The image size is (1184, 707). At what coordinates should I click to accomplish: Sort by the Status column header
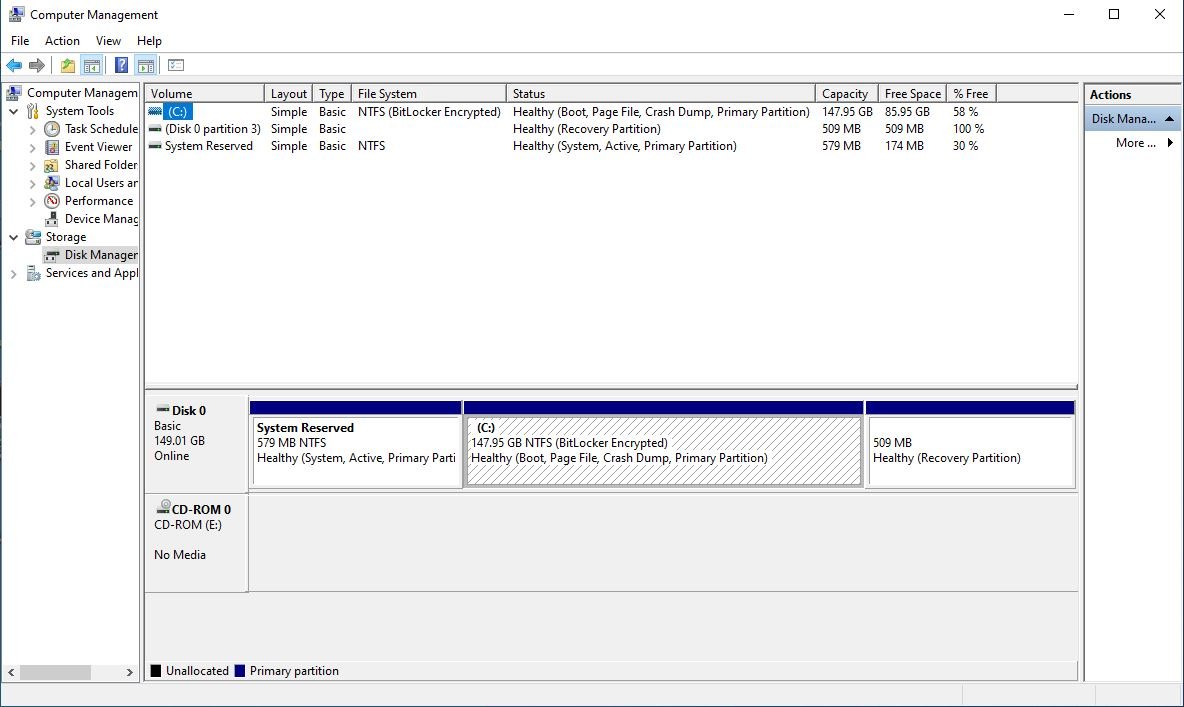(661, 94)
